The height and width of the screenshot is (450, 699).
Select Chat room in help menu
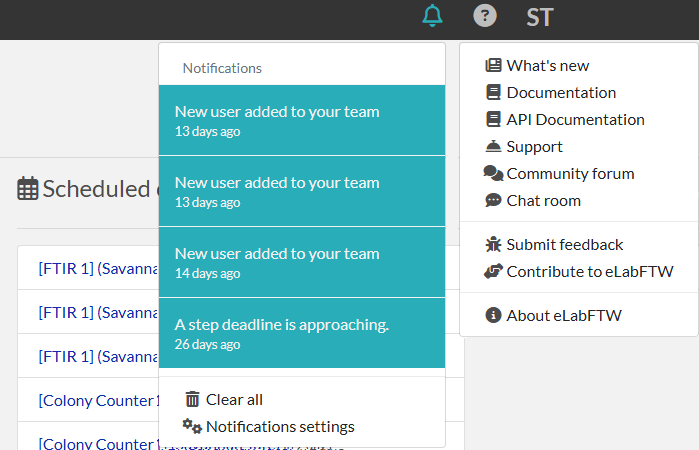tap(543, 201)
